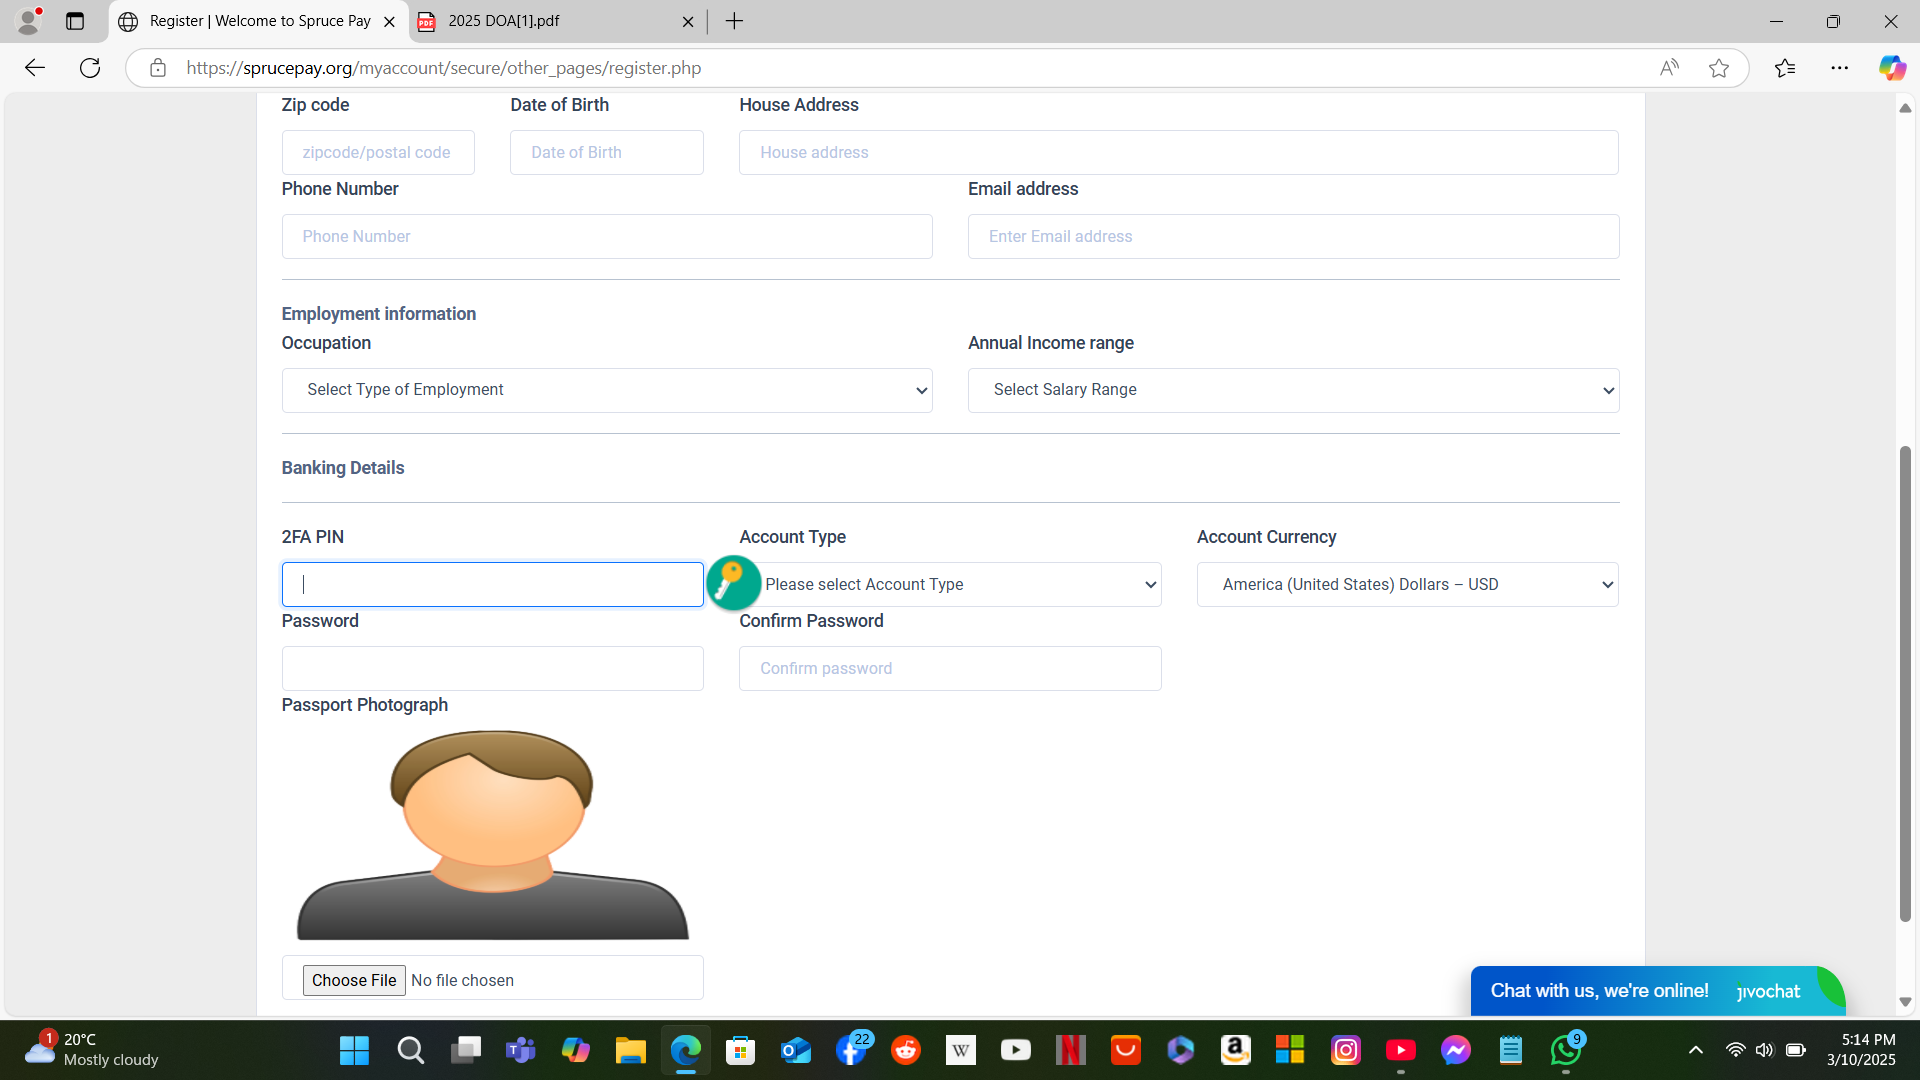The image size is (1920, 1080).
Task: Open the Read Aloud icon in the address bar
Action: pyautogui.click(x=1669, y=68)
